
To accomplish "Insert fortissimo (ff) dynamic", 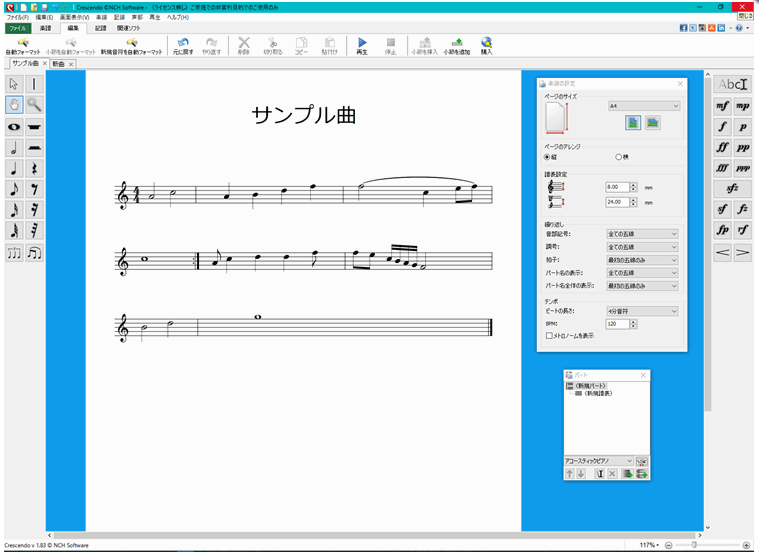I will pos(722,147).
